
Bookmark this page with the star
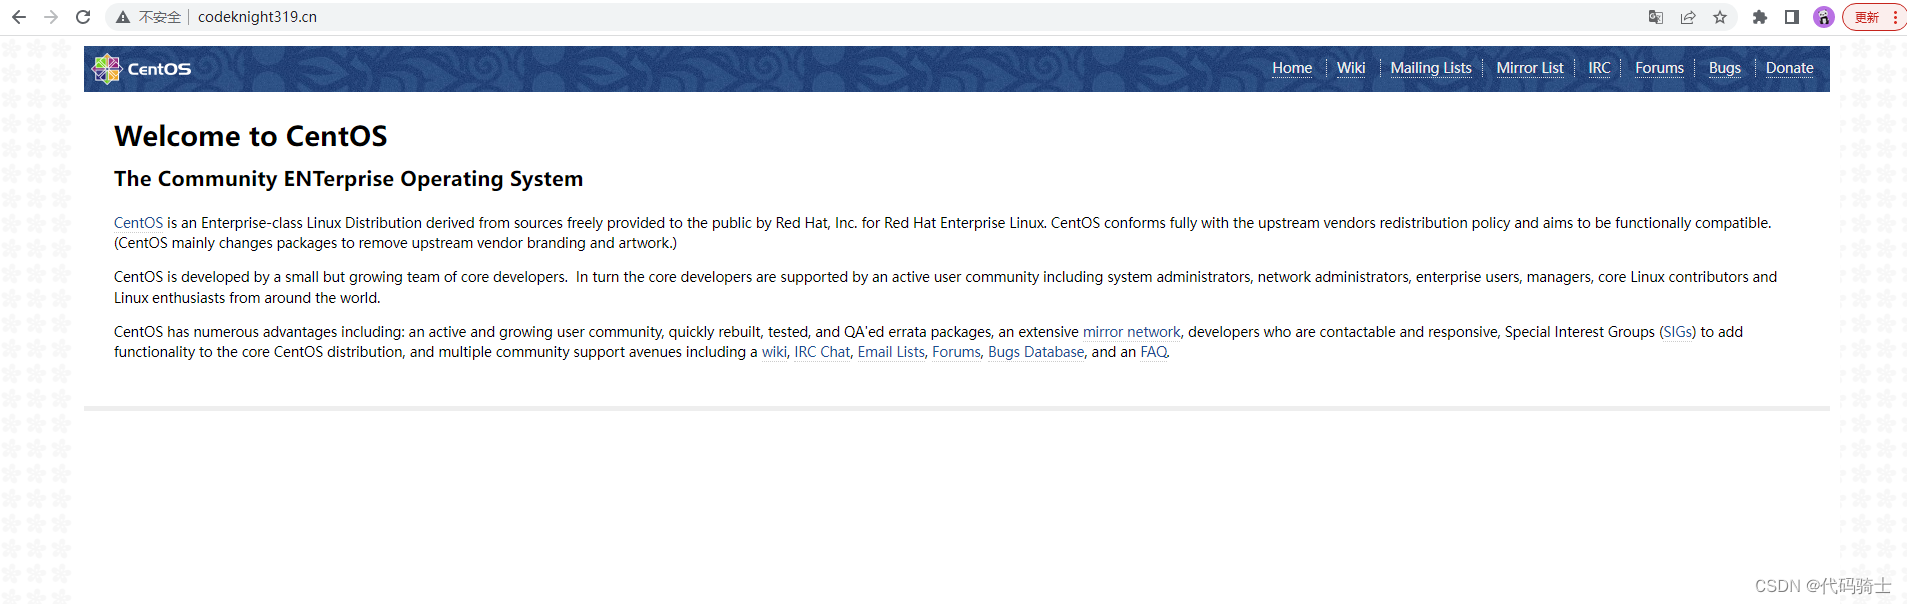pyautogui.click(x=1720, y=17)
